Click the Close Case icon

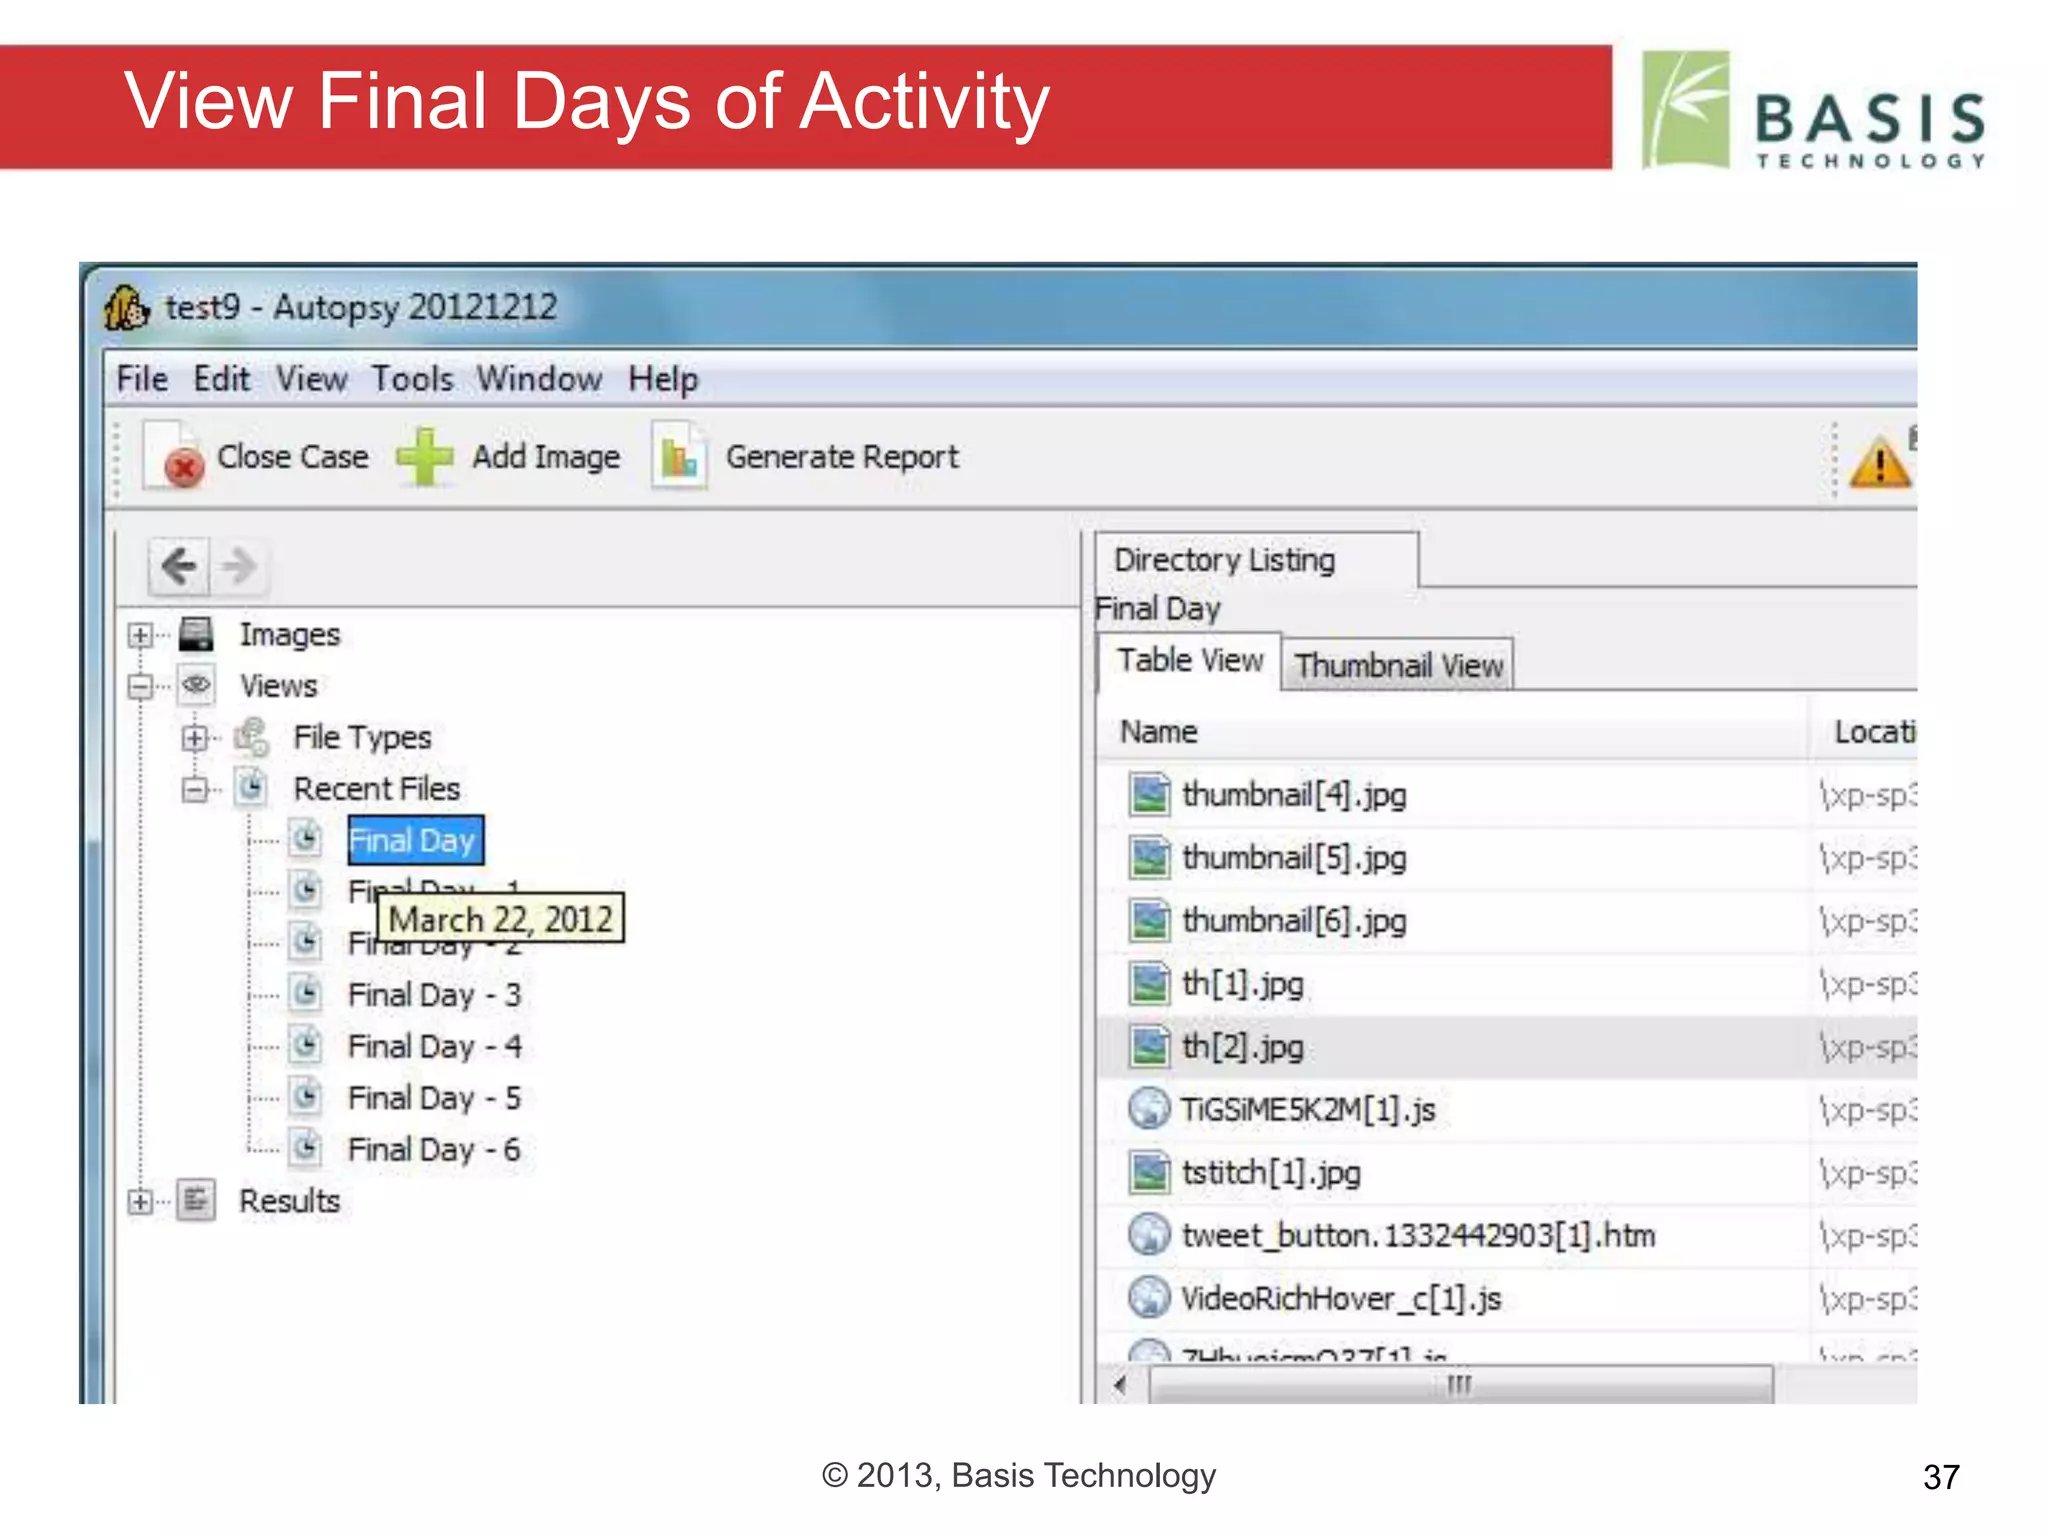[173, 457]
